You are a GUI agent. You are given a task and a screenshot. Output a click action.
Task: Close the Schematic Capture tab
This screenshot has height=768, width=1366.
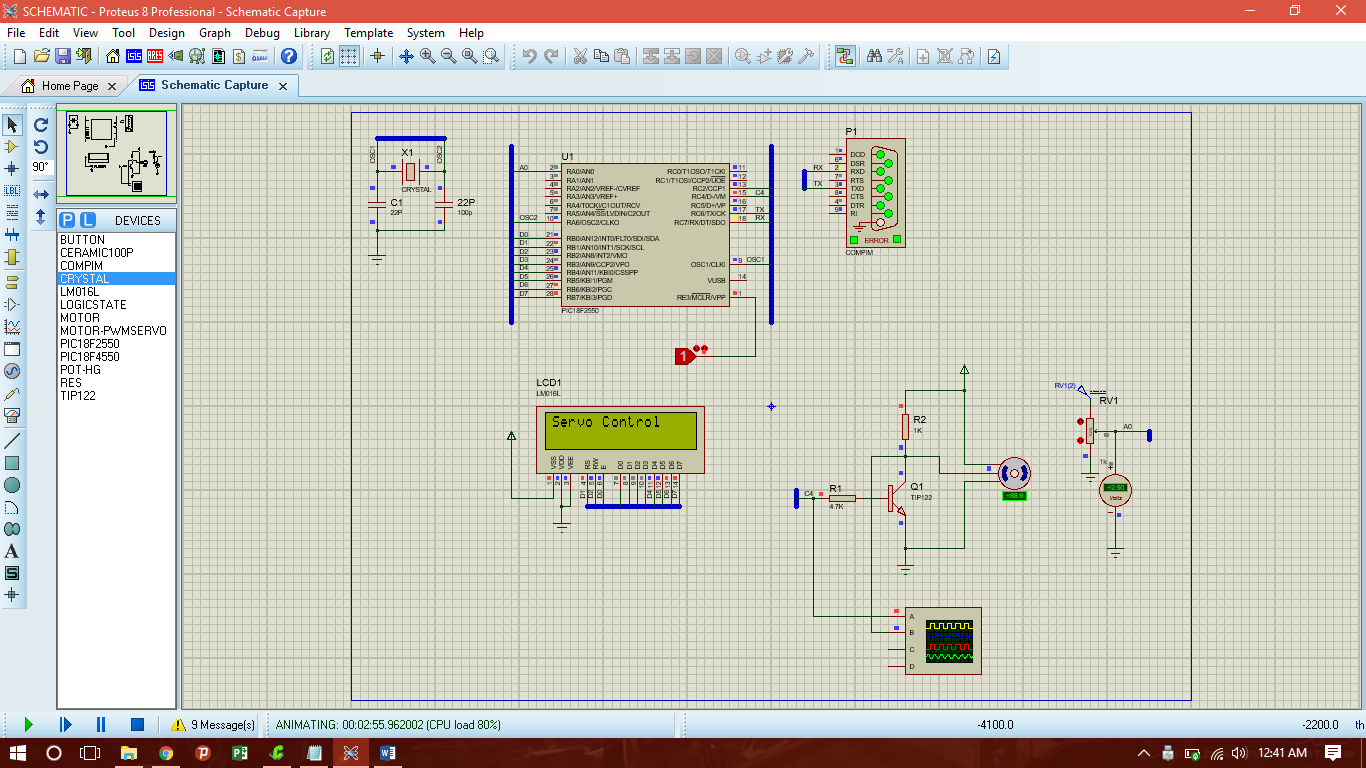(282, 86)
